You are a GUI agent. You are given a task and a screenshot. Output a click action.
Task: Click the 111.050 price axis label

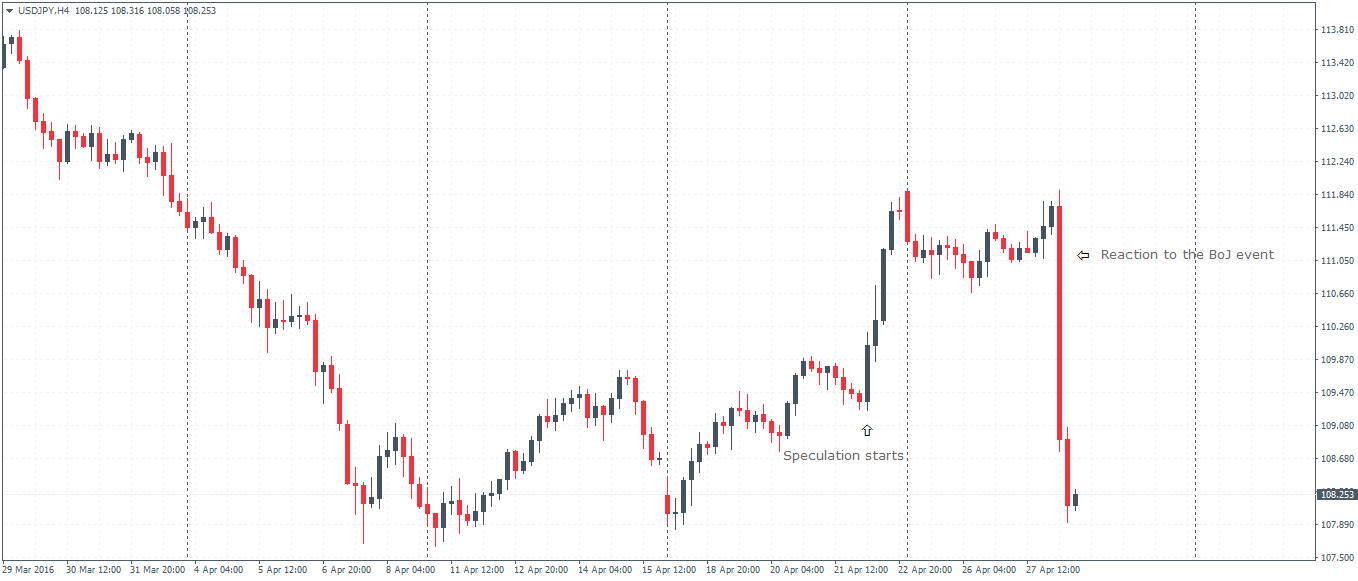click(x=1337, y=260)
